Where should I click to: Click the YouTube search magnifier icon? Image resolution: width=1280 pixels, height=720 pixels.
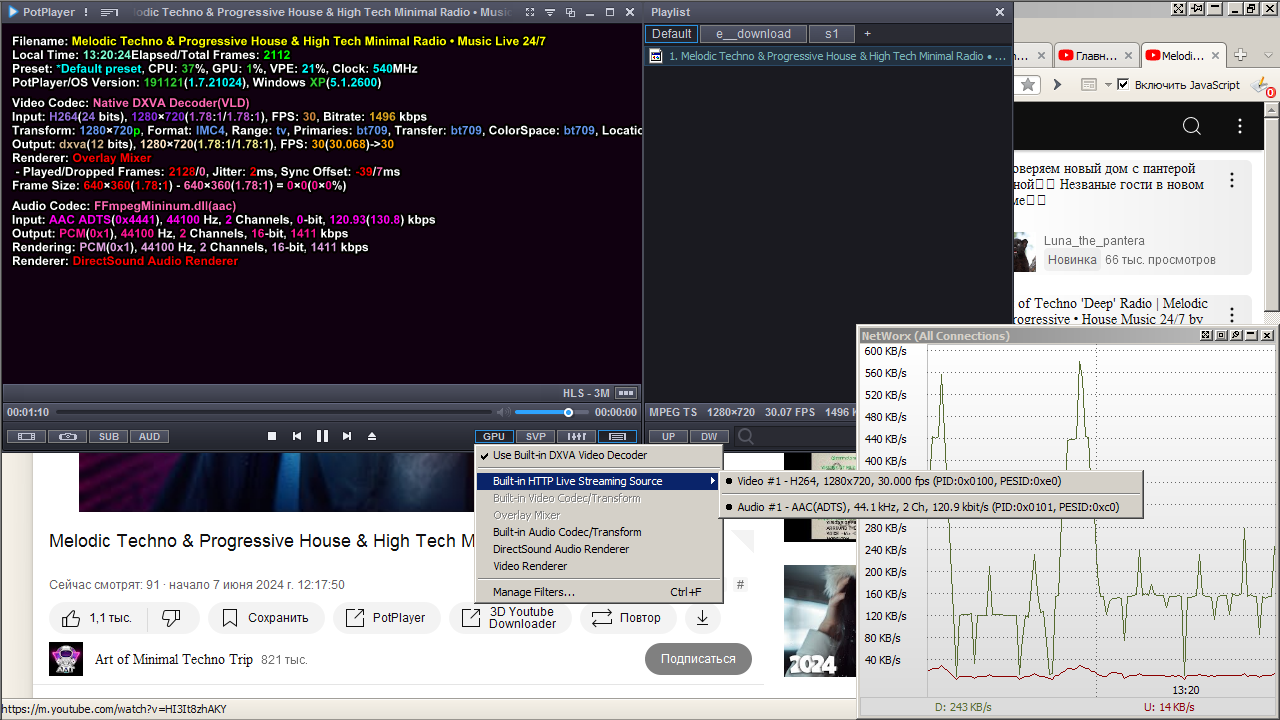[1192, 126]
